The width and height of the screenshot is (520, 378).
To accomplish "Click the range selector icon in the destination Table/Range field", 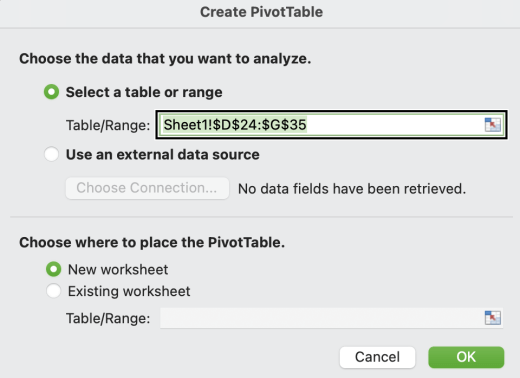I will 493,318.
